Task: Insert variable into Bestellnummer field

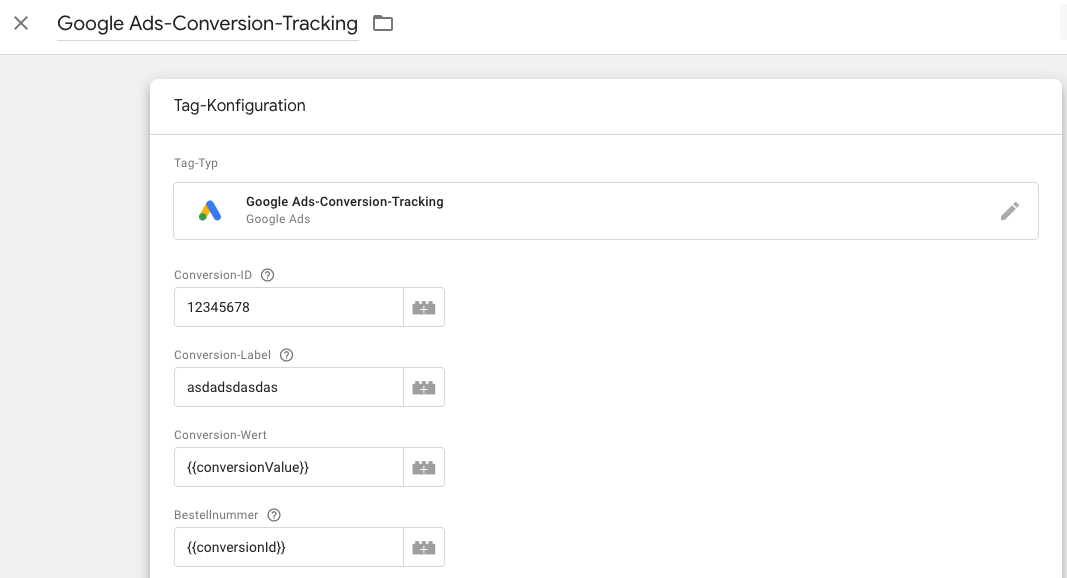Action: [424, 547]
